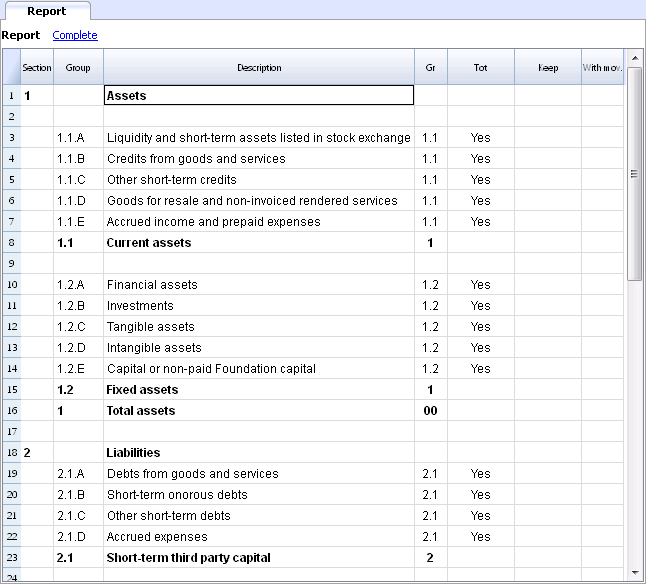This screenshot has height=584, width=646.
Task: Click 'Other short-term debts' cell
Action: pos(259,516)
